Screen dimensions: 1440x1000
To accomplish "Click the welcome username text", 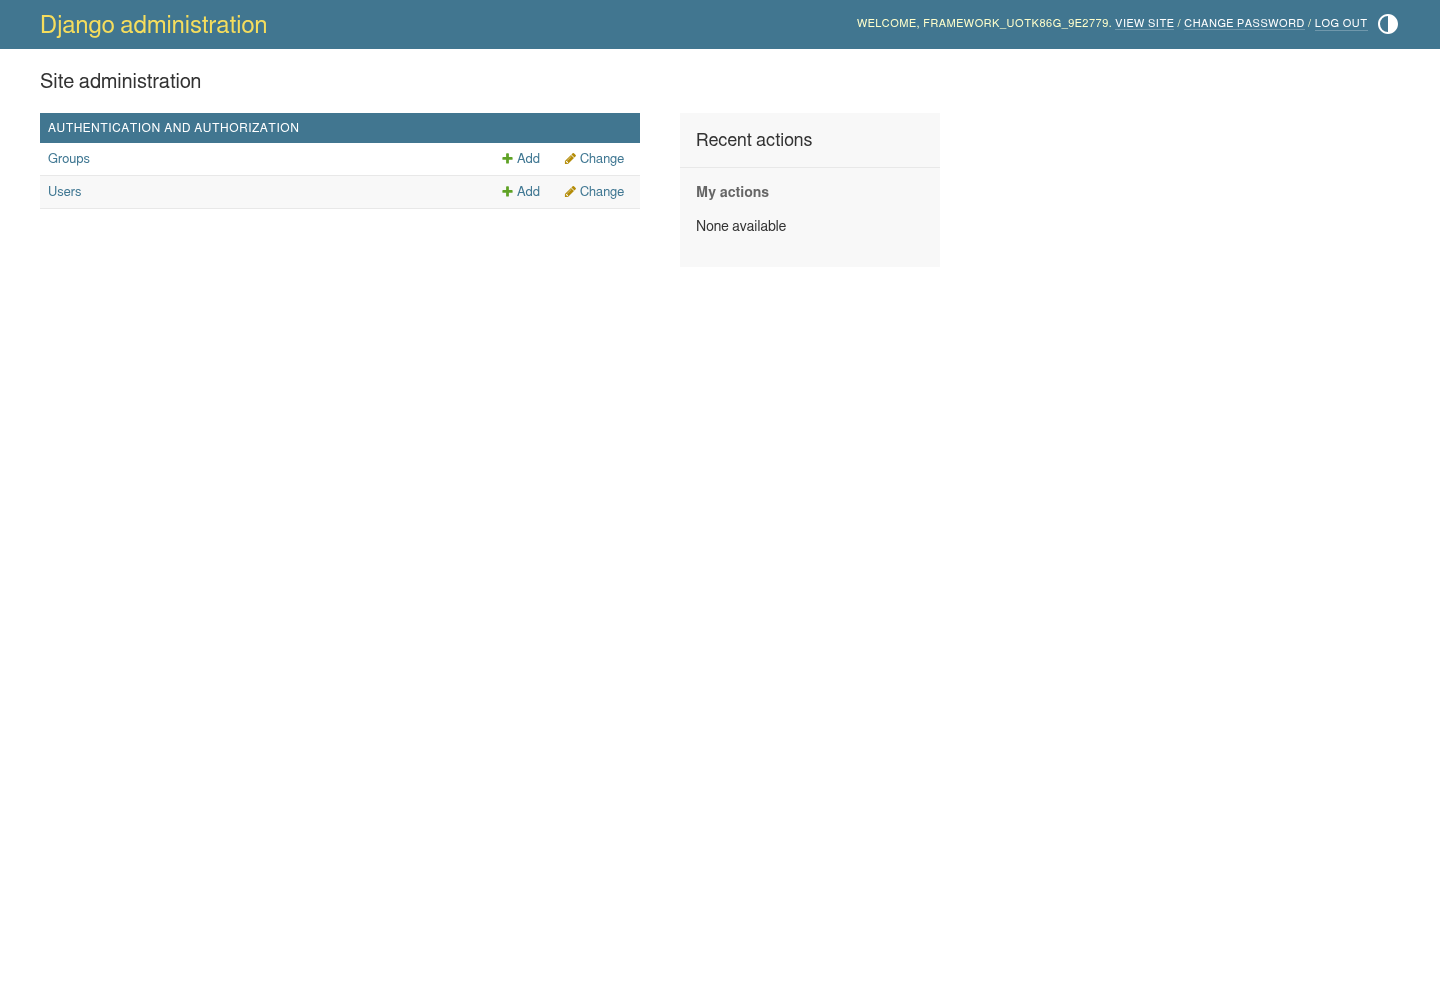I will (1016, 24).
